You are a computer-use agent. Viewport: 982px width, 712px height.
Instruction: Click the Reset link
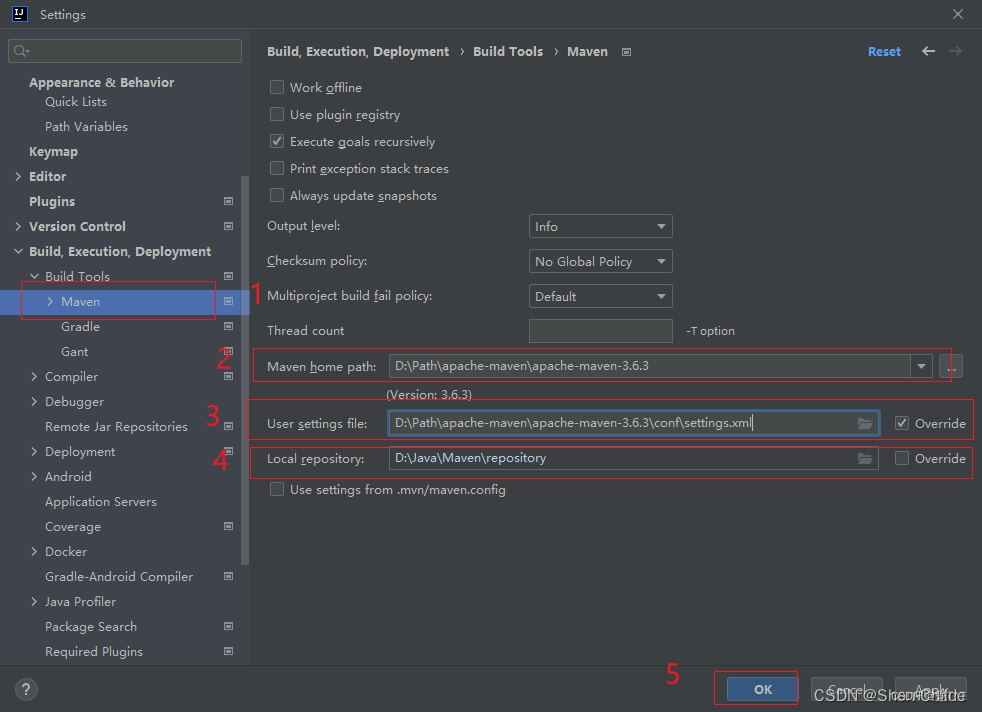884,51
